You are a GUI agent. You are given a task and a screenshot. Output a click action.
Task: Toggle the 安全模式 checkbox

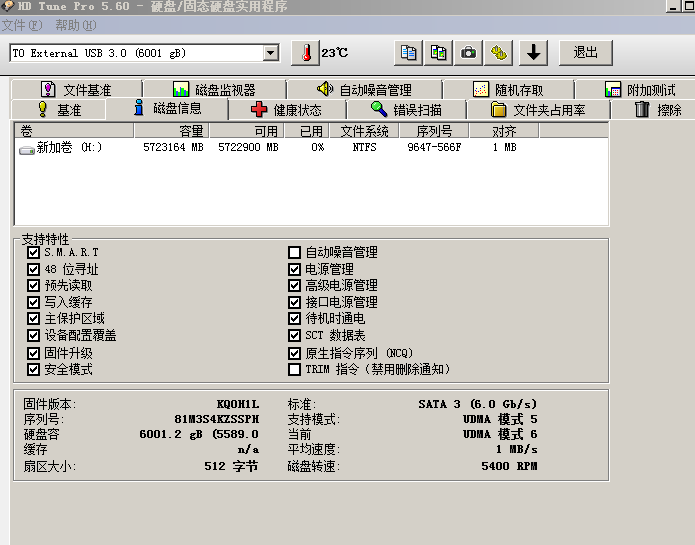point(33,370)
